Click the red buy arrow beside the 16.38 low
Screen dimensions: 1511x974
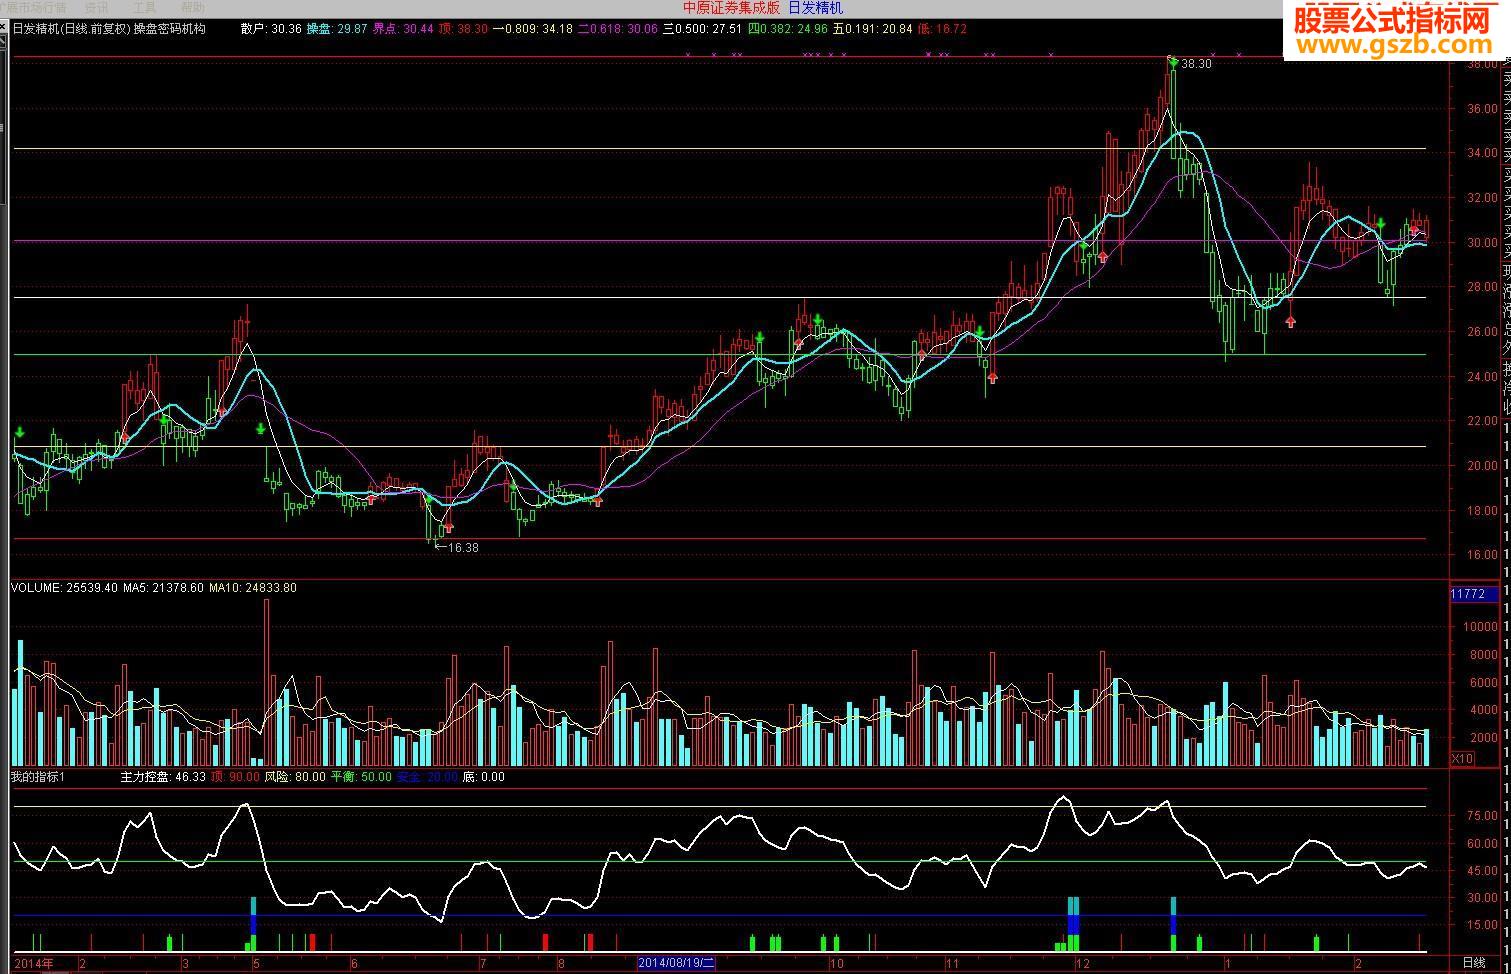(448, 526)
